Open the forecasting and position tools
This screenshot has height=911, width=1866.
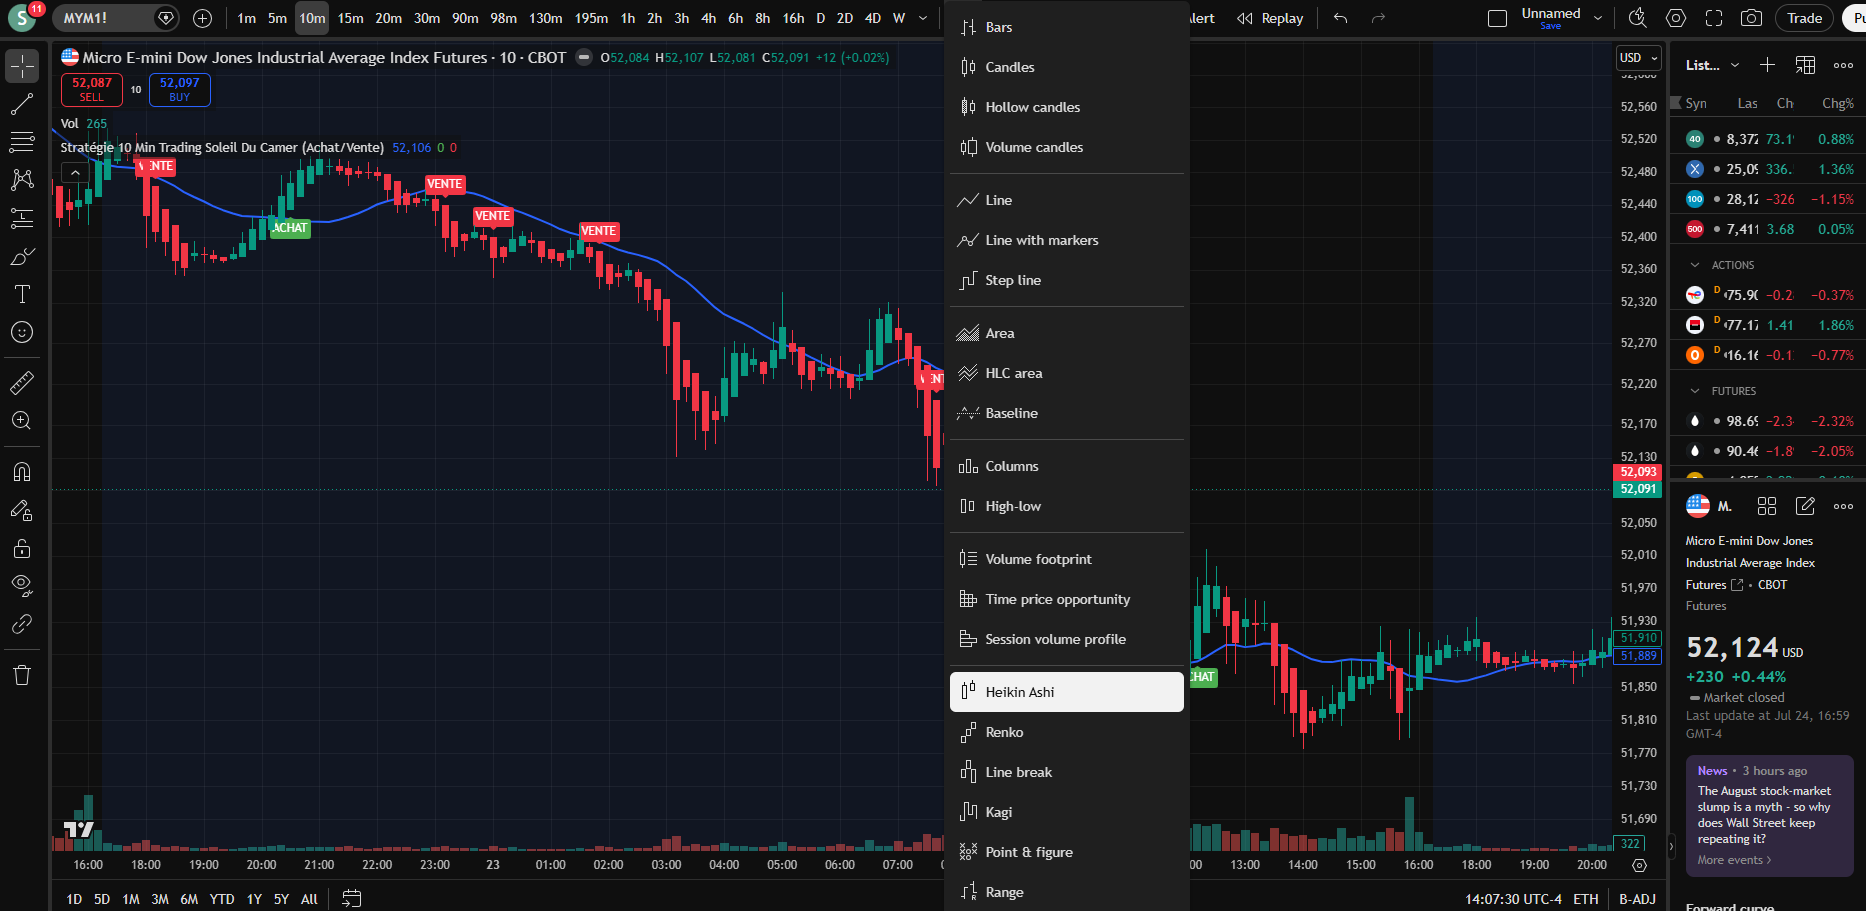coord(22,218)
